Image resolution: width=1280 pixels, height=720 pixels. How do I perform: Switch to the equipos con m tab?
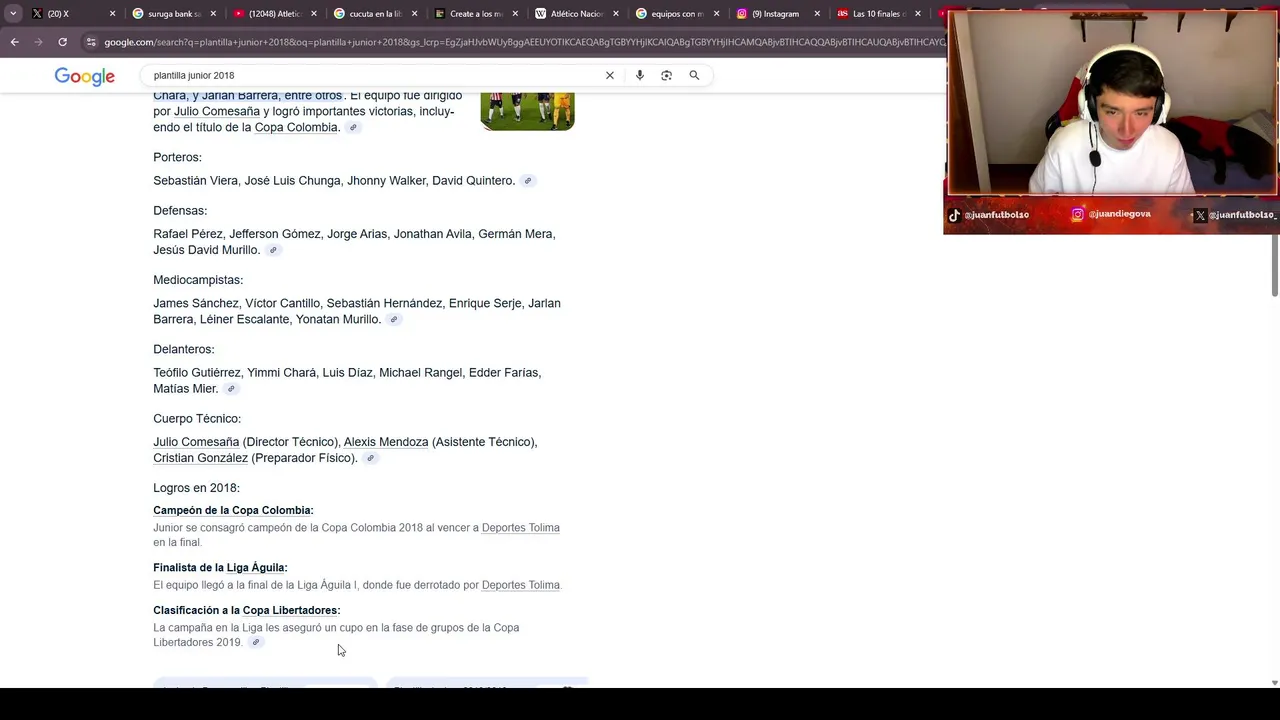coord(678,14)
